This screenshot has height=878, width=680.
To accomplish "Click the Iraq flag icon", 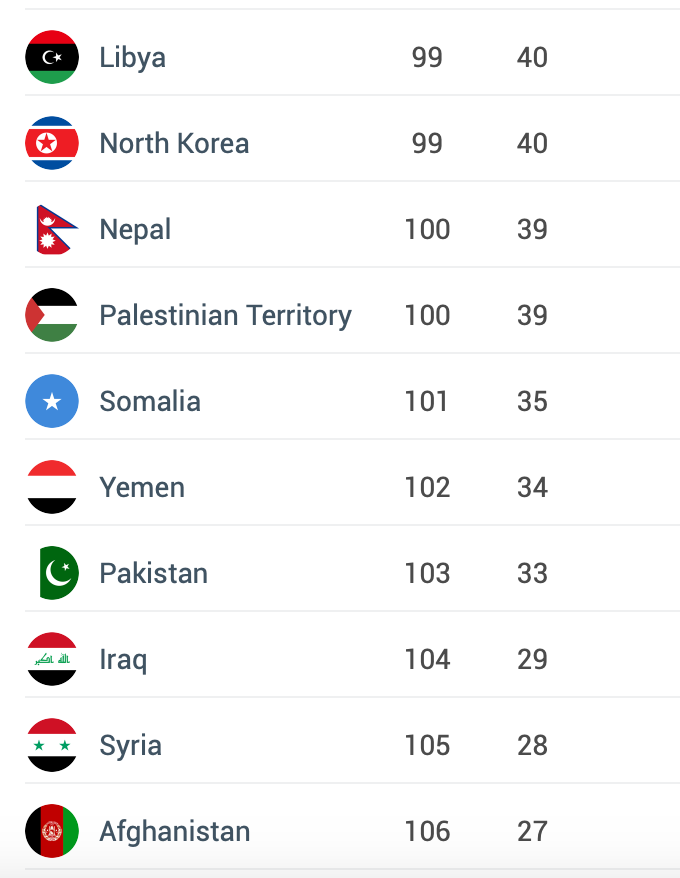I will point(52,659).
